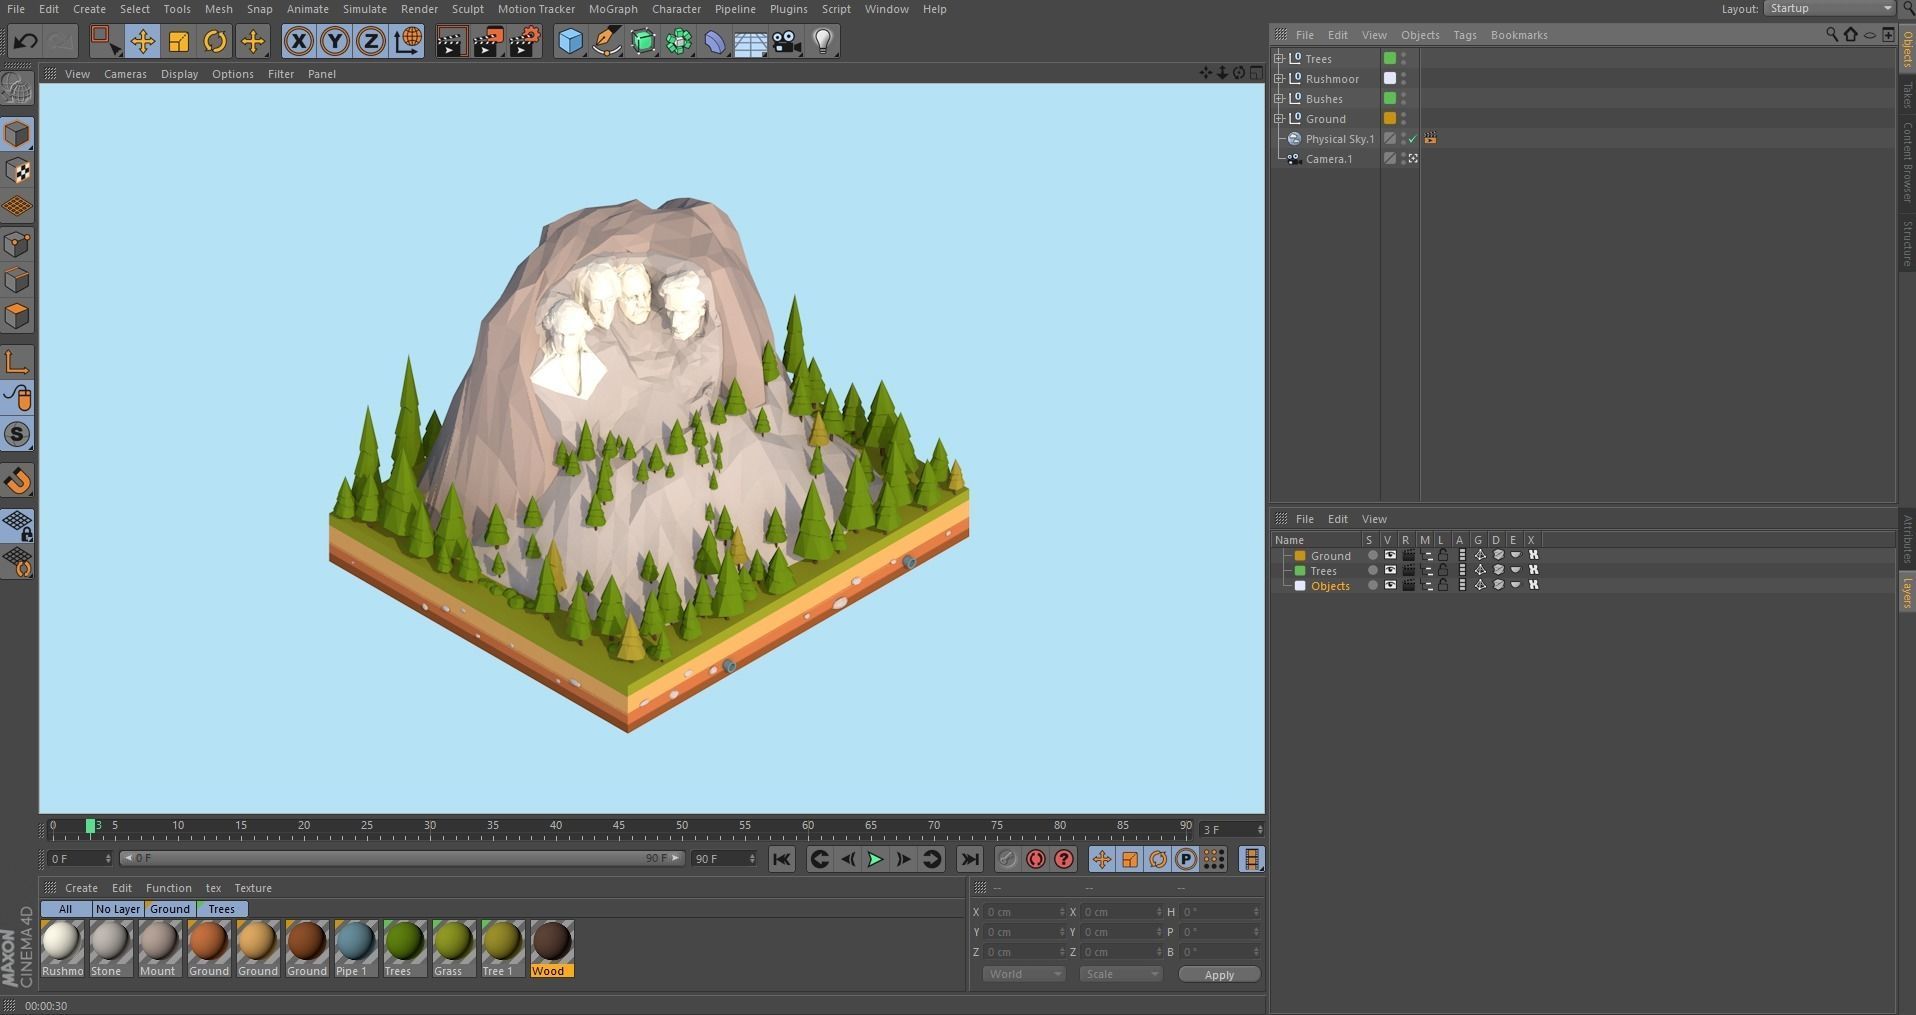Render to Picture Viewer

(488, 41)
